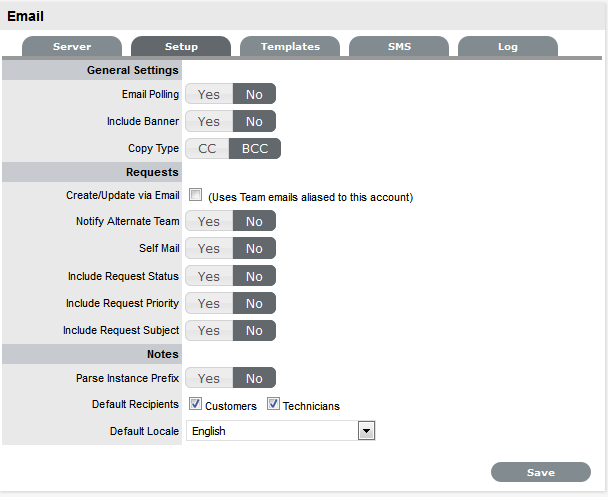Enable Create/Update via Email checkbox
The width and height of the screenshot is (608, 497).
pyautogui.click(x=196, y=196)
